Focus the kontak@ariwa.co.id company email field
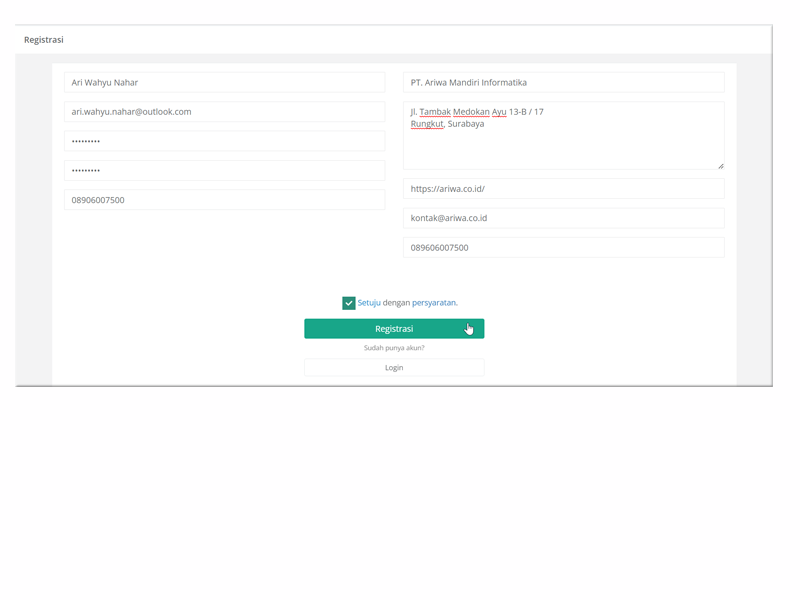800x600 pixels. tap(563, 218)
